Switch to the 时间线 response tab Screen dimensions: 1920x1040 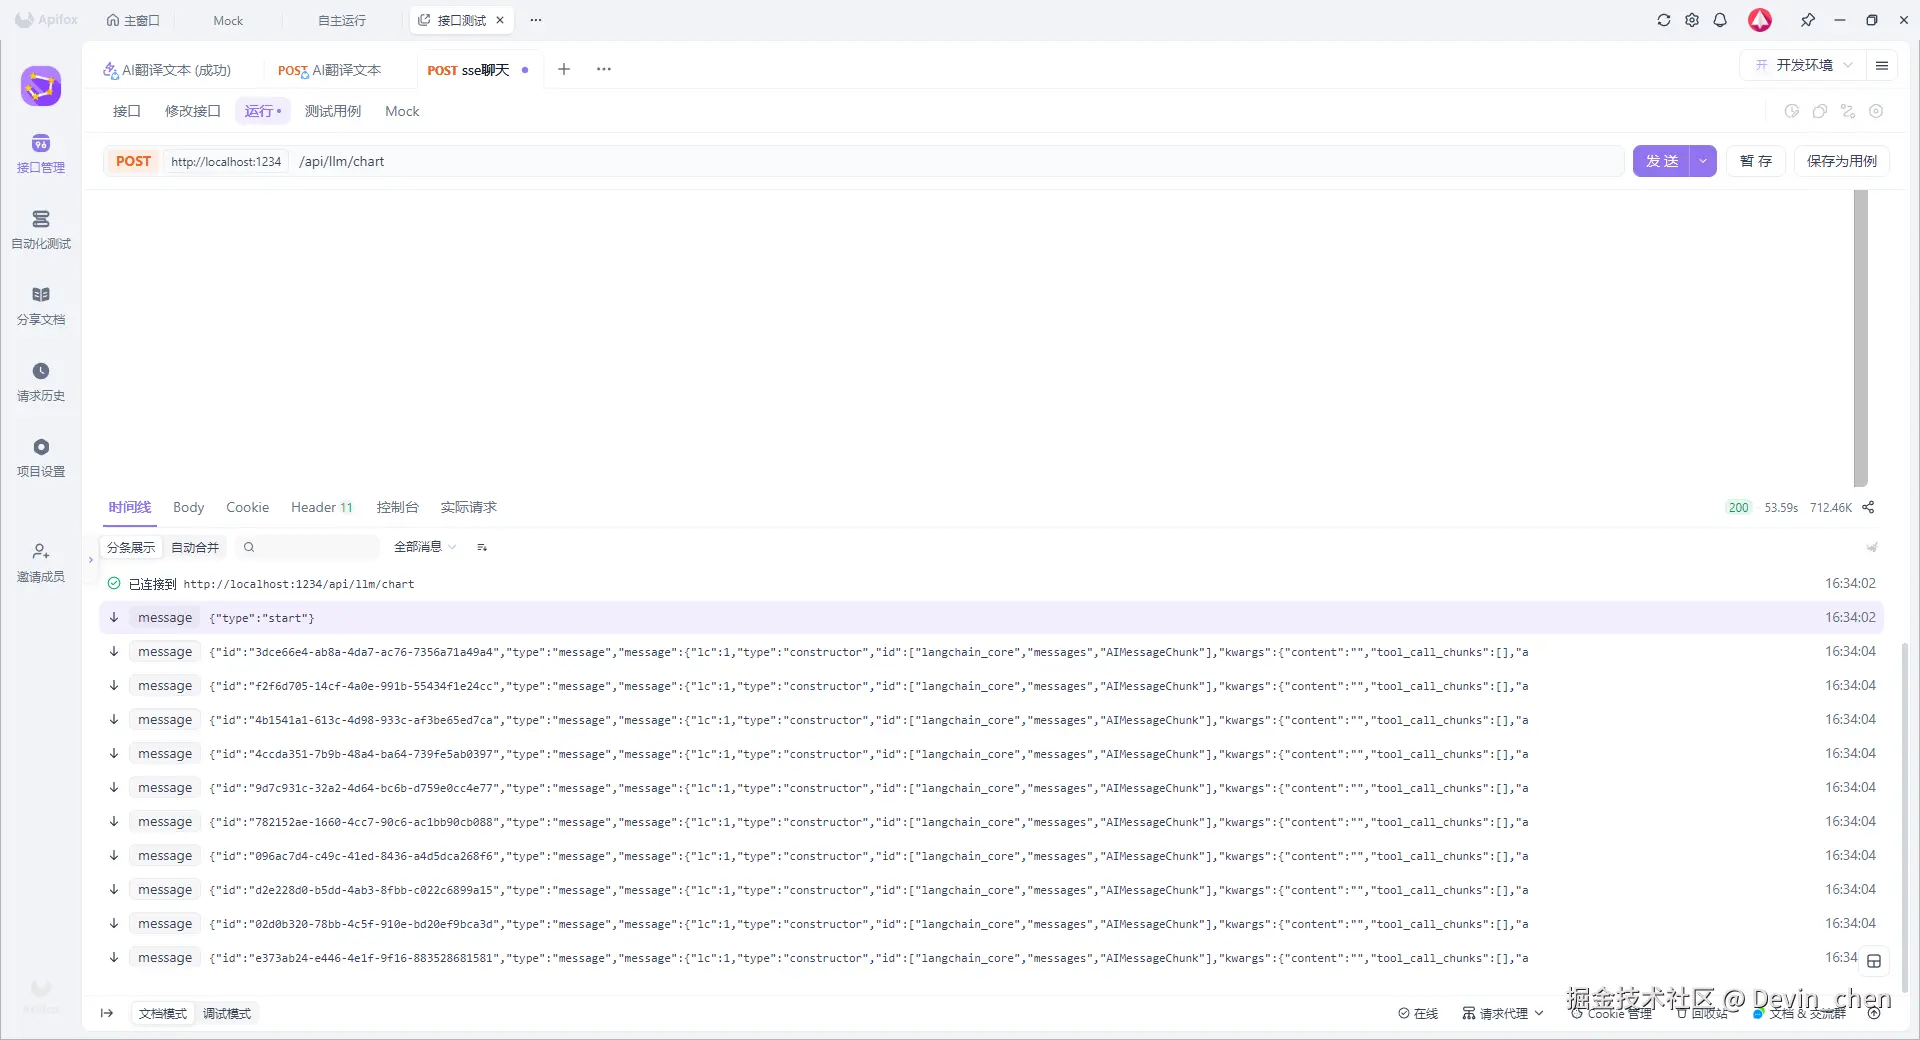[130, 507]
